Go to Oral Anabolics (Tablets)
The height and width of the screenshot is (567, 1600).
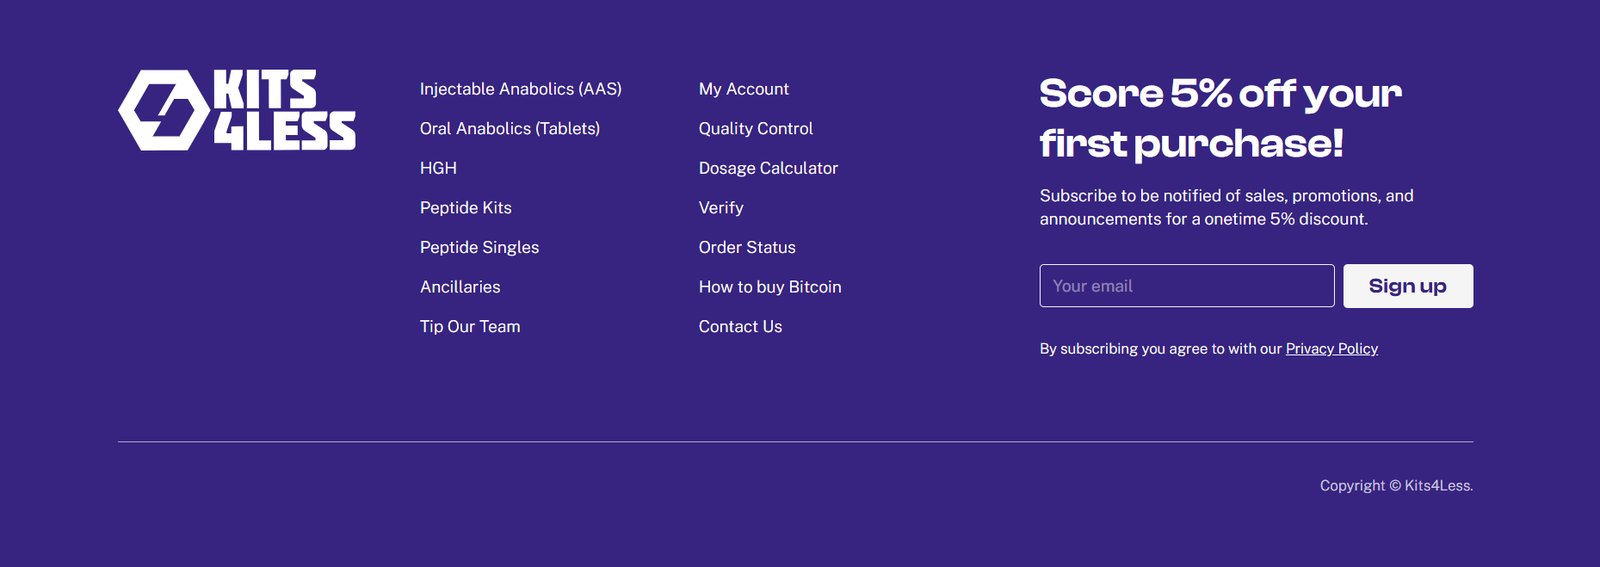pyautogui.click(x=509, y=128)
